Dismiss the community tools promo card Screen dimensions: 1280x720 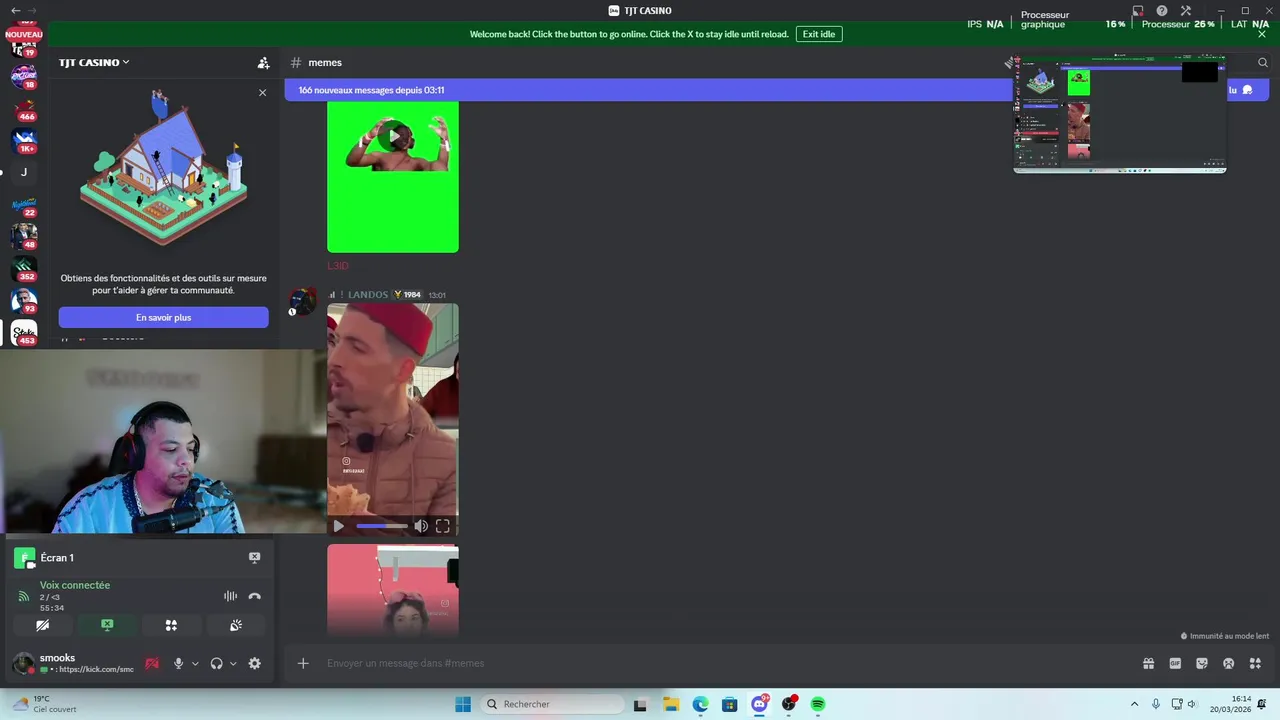pos(263,93)
